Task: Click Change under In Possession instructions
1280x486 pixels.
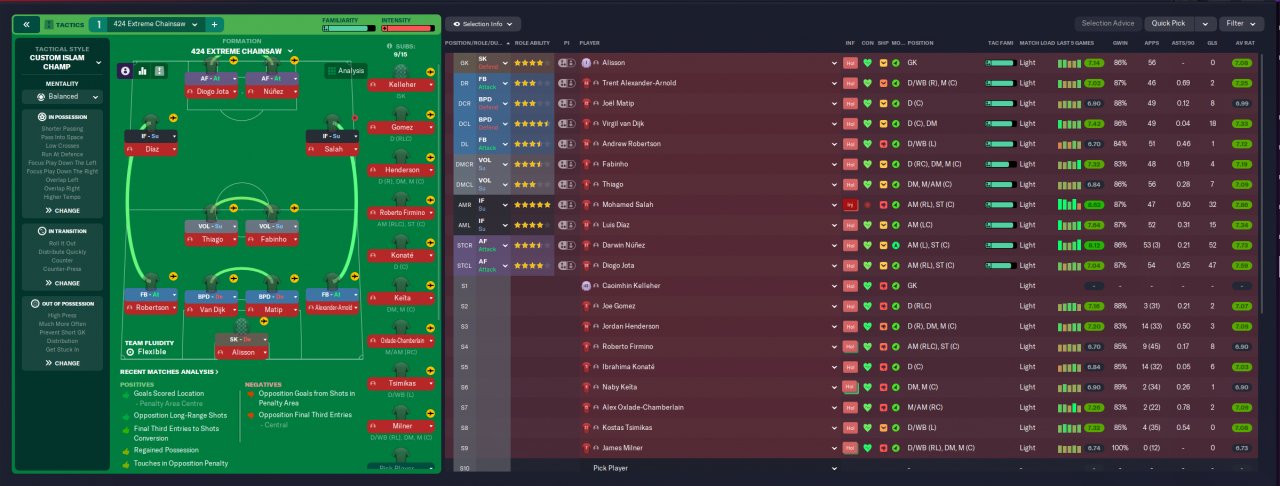Action: pyautogui.click(x=62, y=211)
